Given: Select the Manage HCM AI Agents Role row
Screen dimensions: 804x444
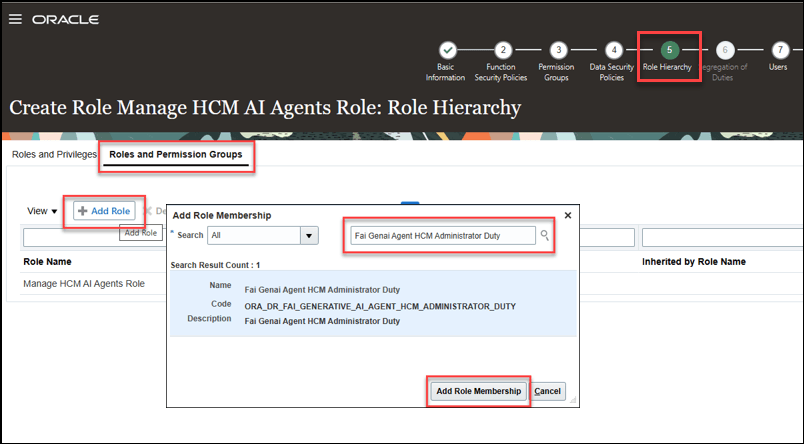Looking at the screenshot, I should click(x=84, y=284).
